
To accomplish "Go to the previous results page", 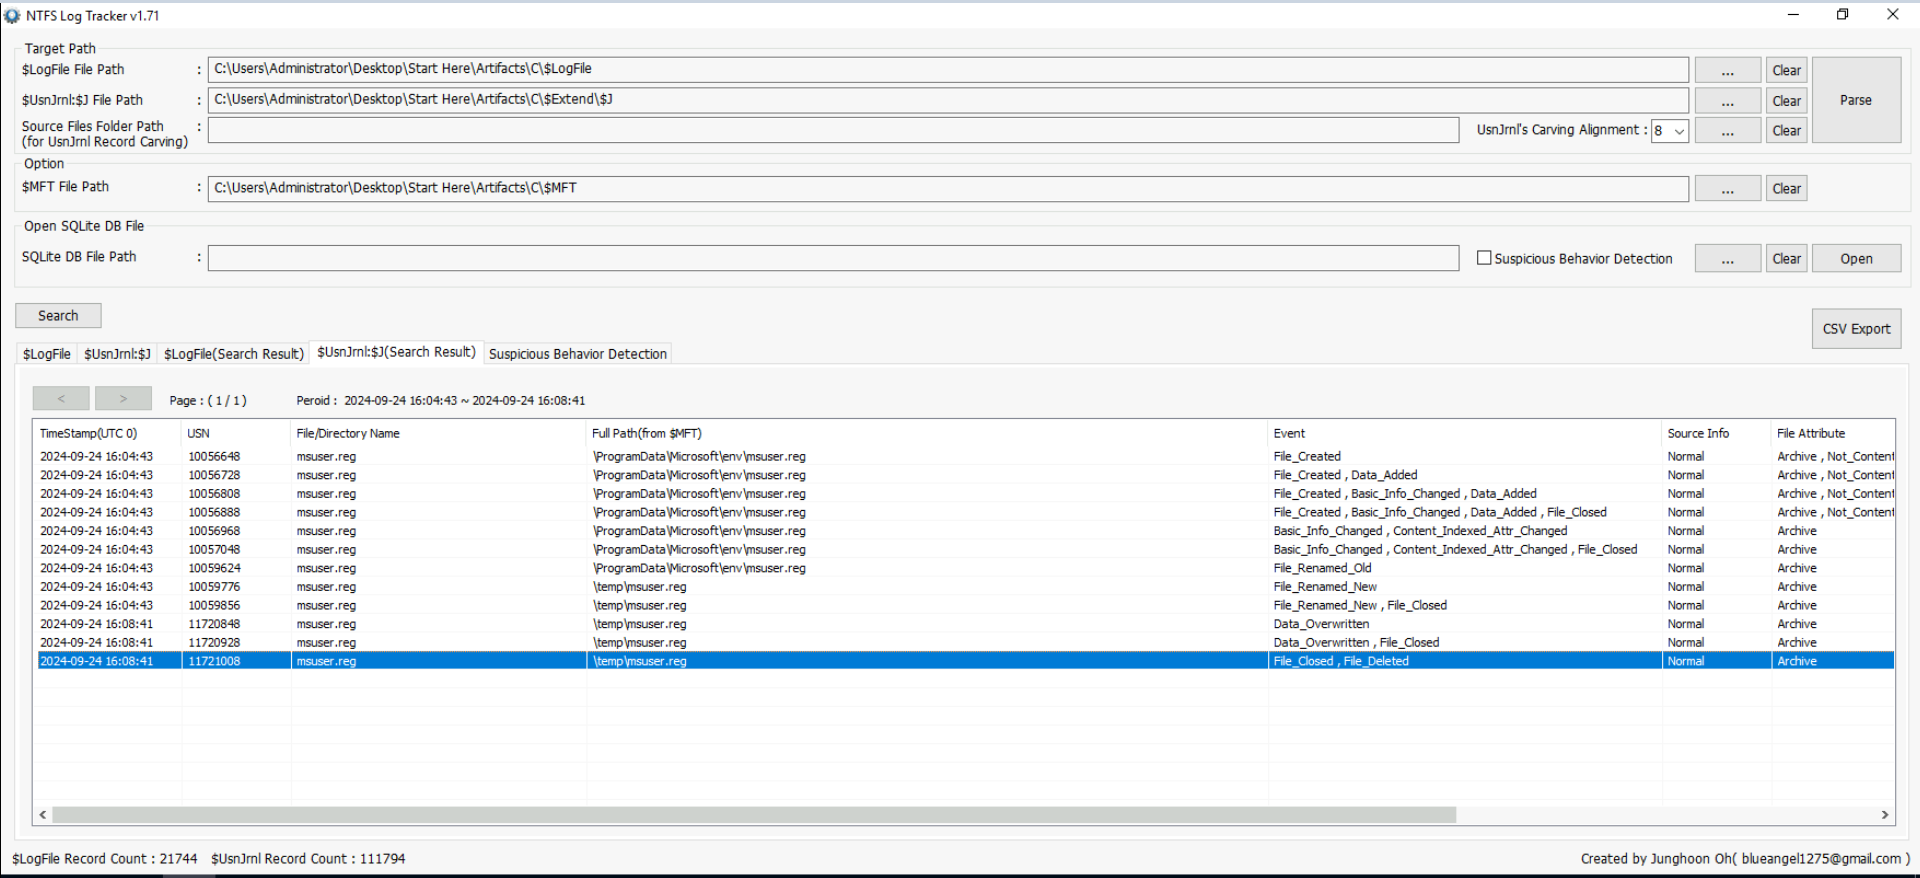I will click(61, 398).
